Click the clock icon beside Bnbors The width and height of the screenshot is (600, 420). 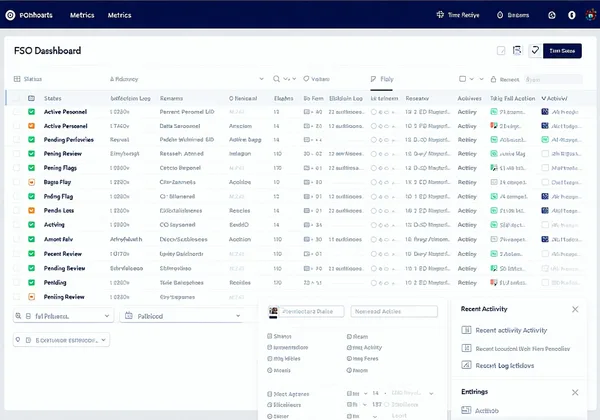[x=500, y=15]
